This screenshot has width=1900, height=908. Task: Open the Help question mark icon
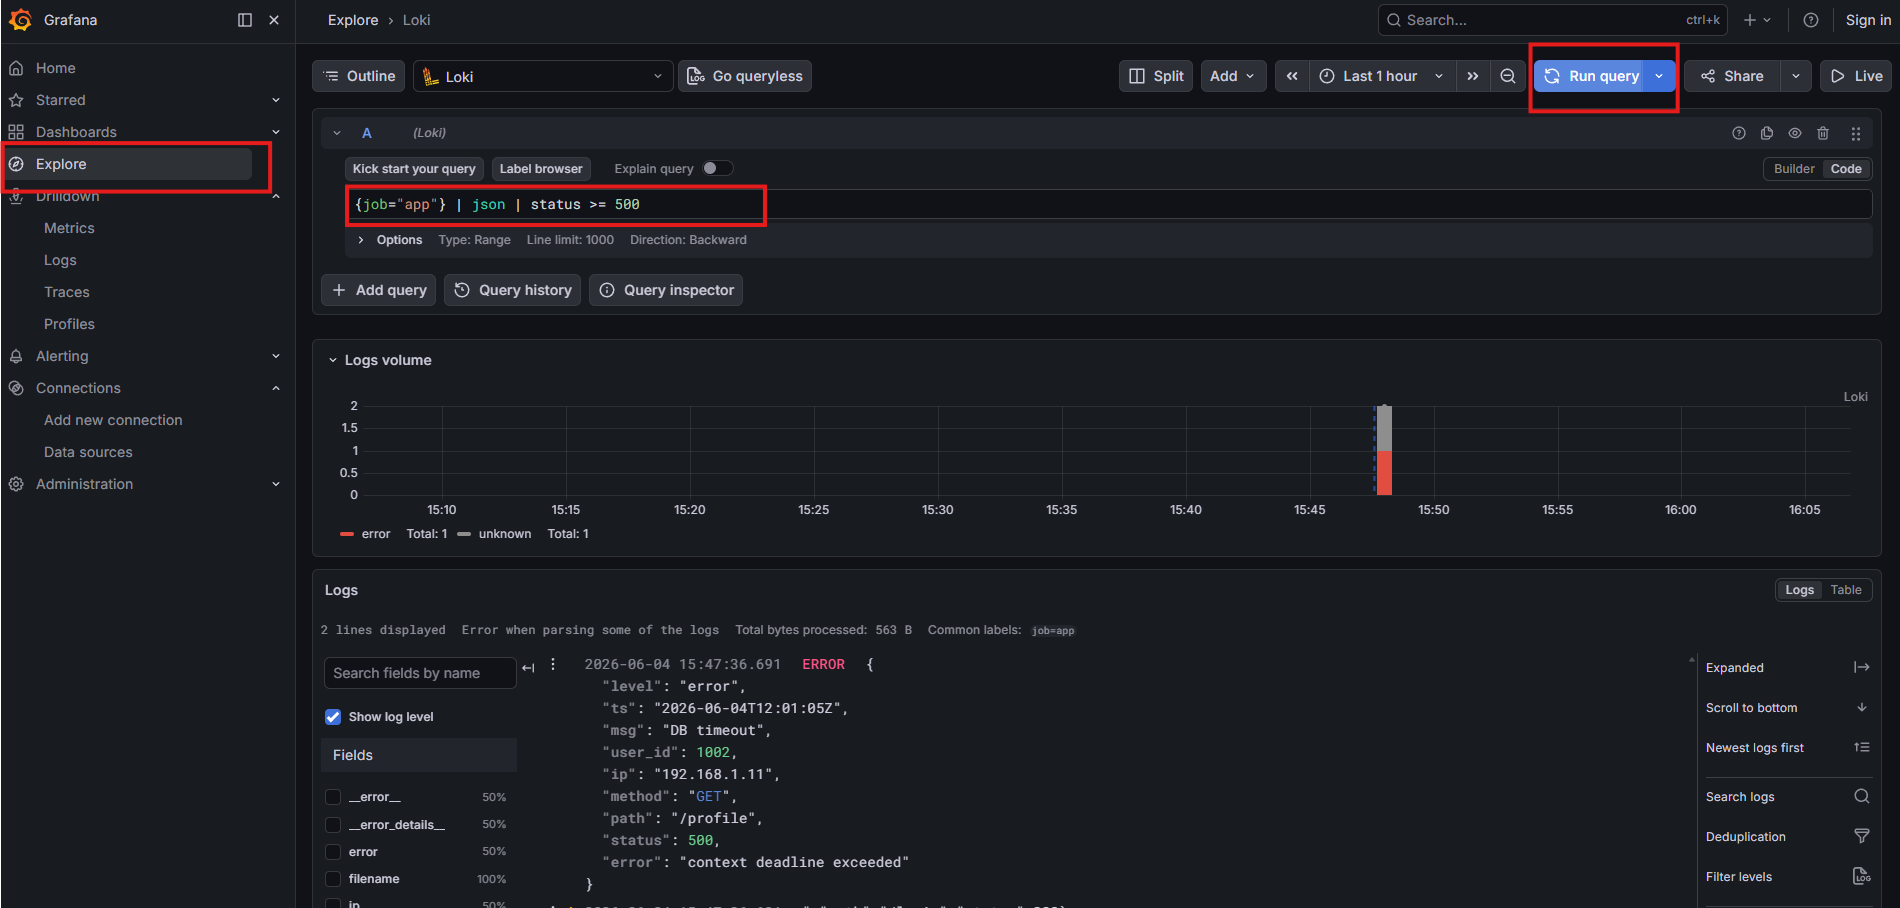coord(1811,20)
